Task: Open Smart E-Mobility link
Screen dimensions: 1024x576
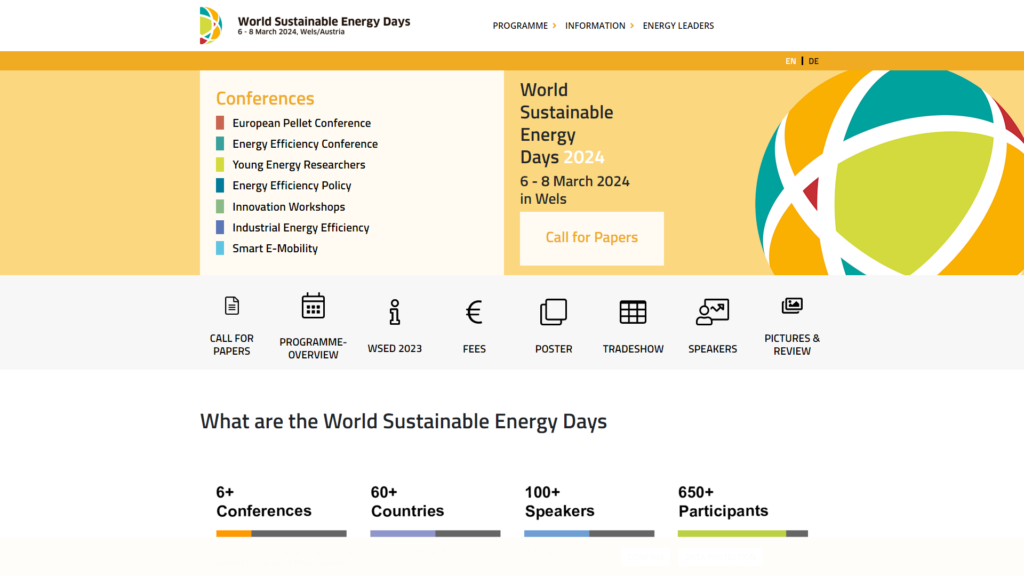Action: (x=275, y=248)
